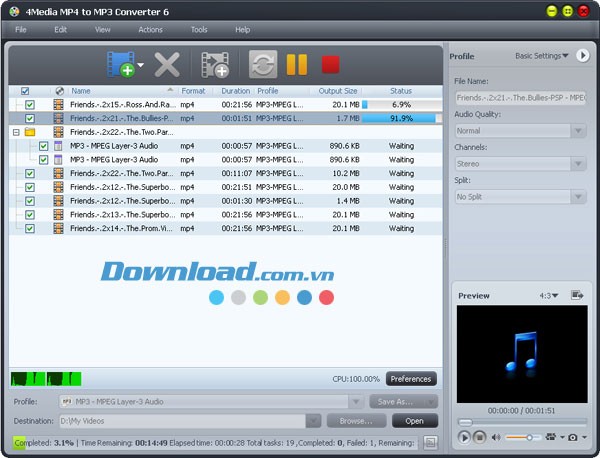This screenshot has height=458, width=600.
Task: Click the Preferences button
Action: click(411, 379)
